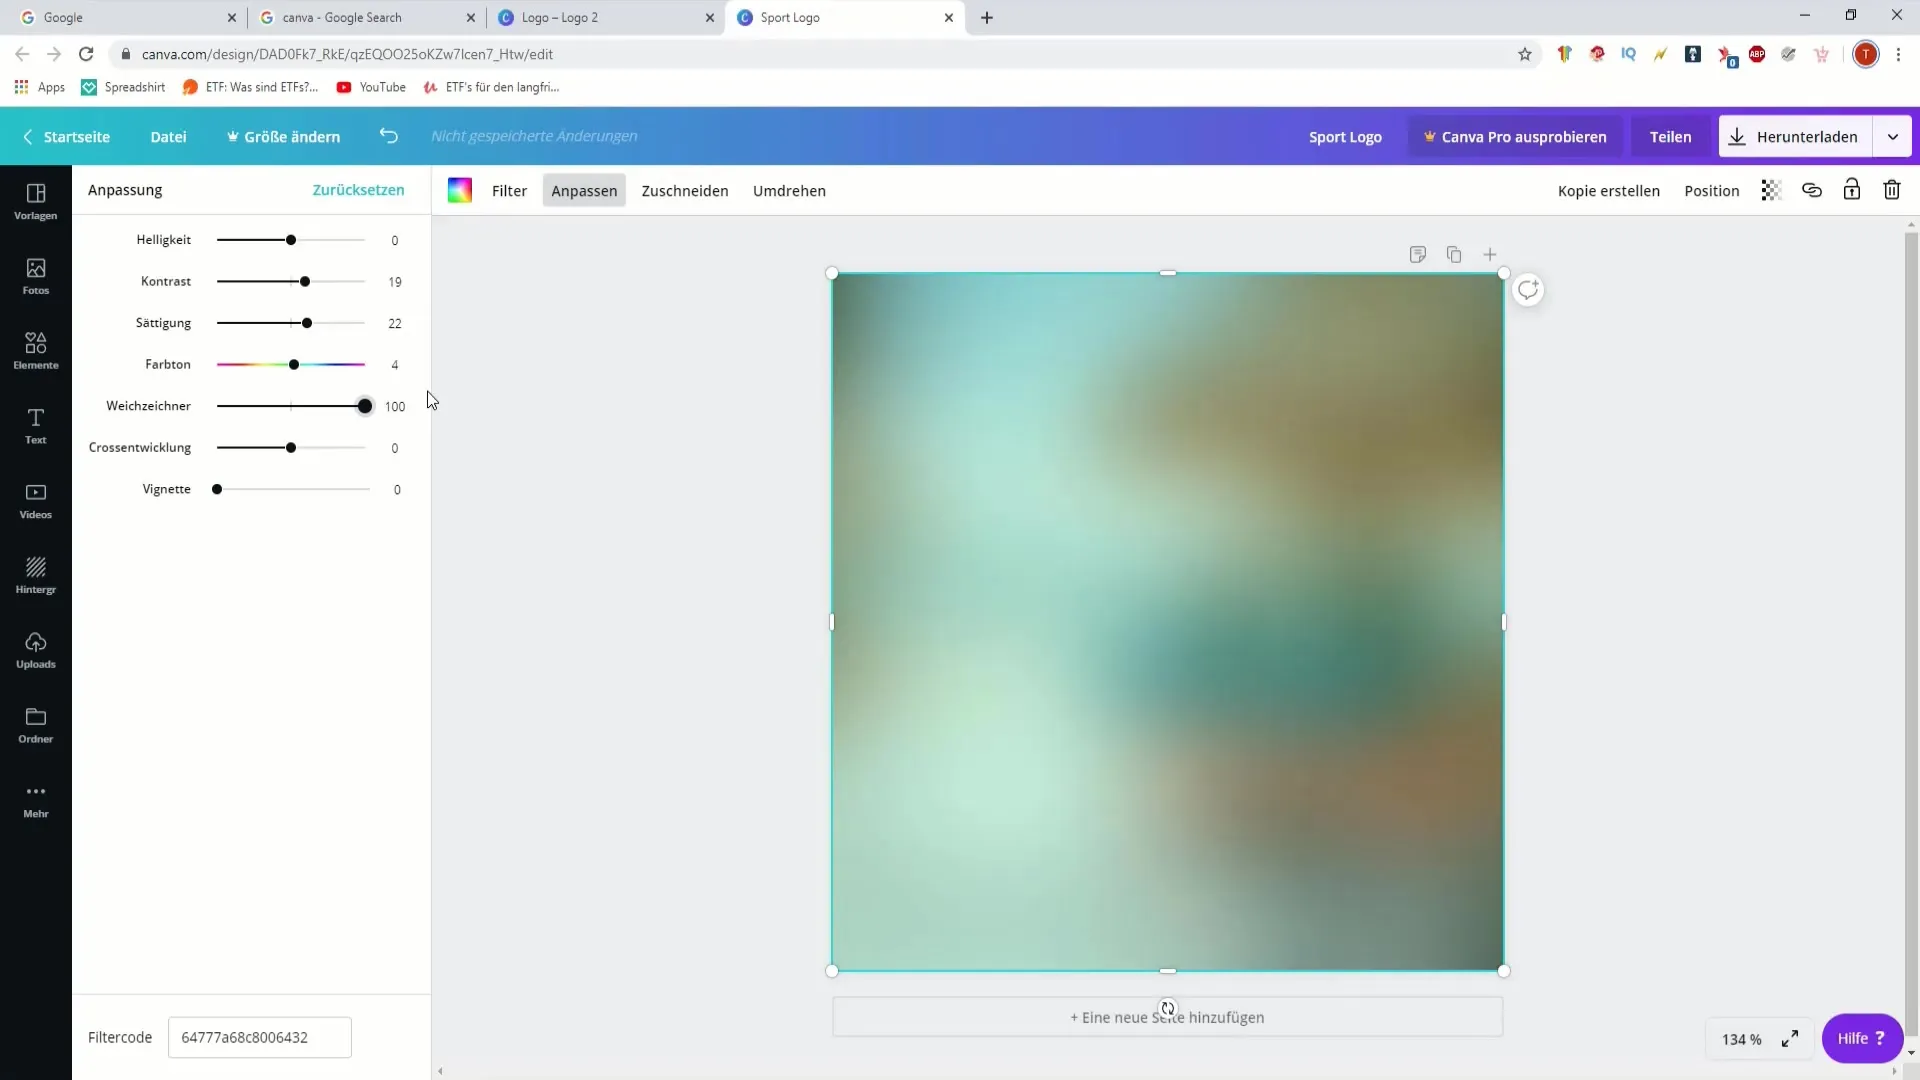Click the Chrome profile avatar

pyautogui.click(x=1865, y=54)
